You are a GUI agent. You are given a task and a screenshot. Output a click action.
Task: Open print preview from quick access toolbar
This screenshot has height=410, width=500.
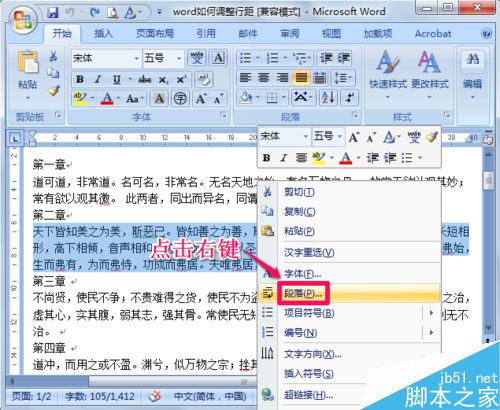(113, 13)
